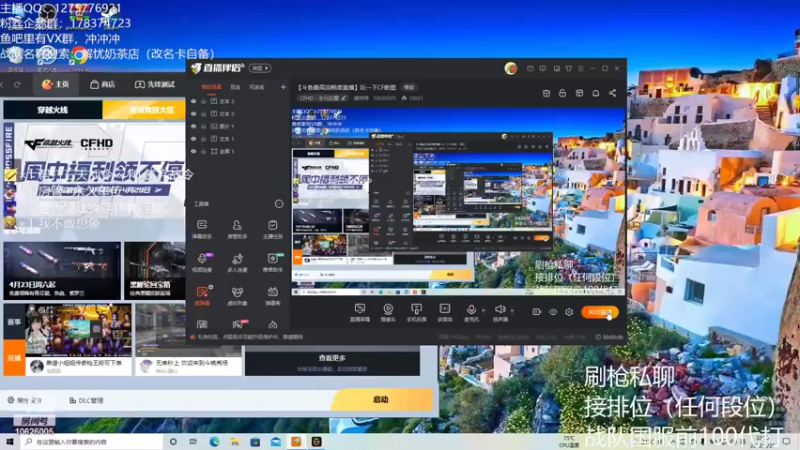Screen dimensions: 800x450
Task: Click the Windows search box
Action: tap(92, 442)
